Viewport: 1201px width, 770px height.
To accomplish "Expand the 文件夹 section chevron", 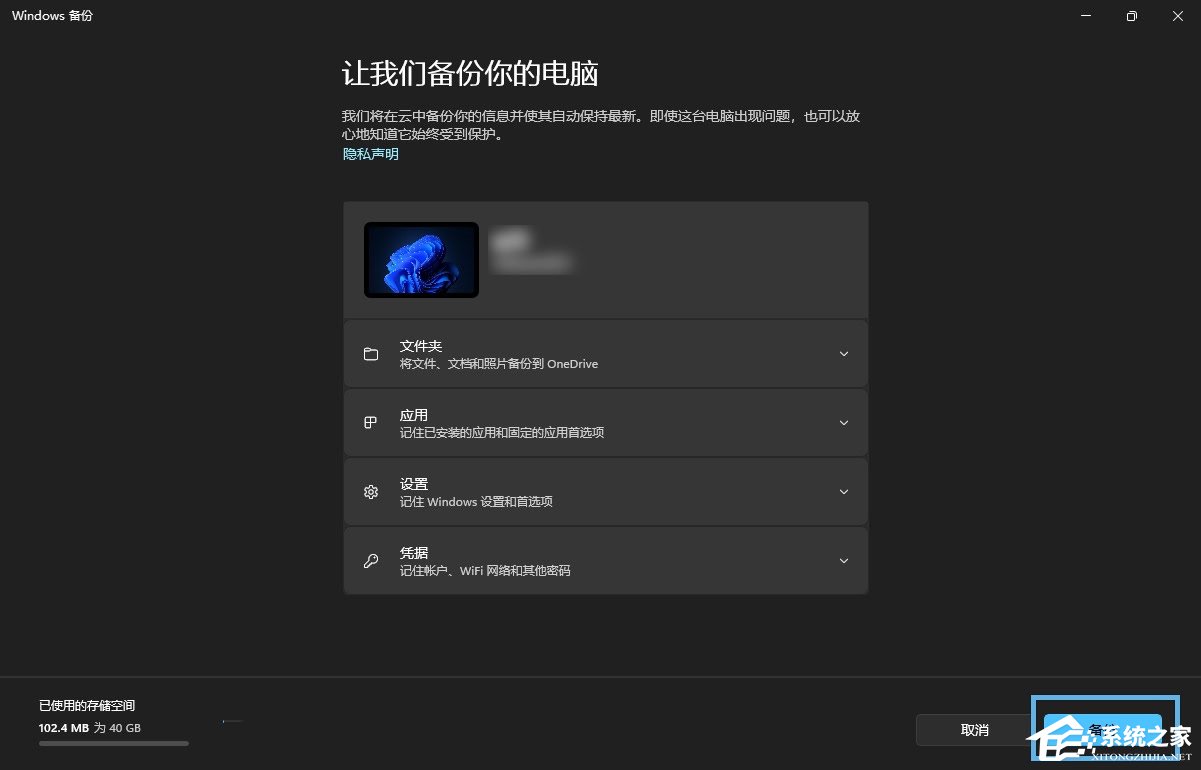I will pos(844,354).
